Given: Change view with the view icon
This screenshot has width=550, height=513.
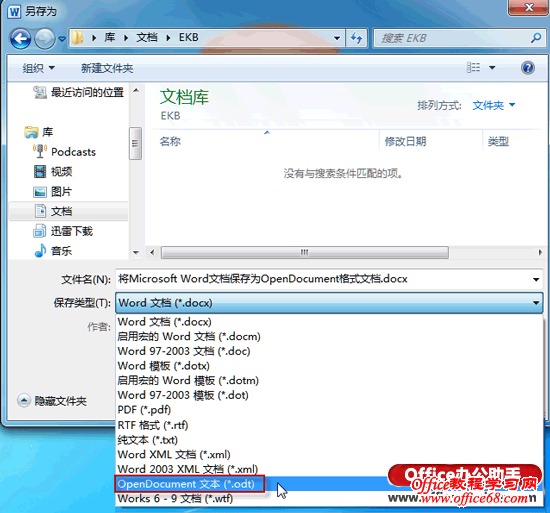Looking at the screenshot, I should click(x=474, y=67).
